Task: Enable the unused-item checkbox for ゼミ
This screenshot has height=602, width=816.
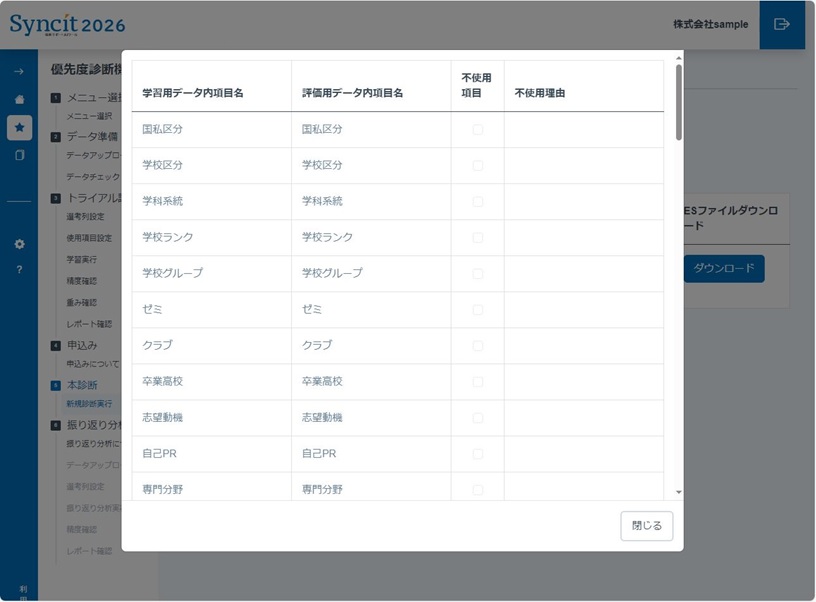Action: [478, 309]
